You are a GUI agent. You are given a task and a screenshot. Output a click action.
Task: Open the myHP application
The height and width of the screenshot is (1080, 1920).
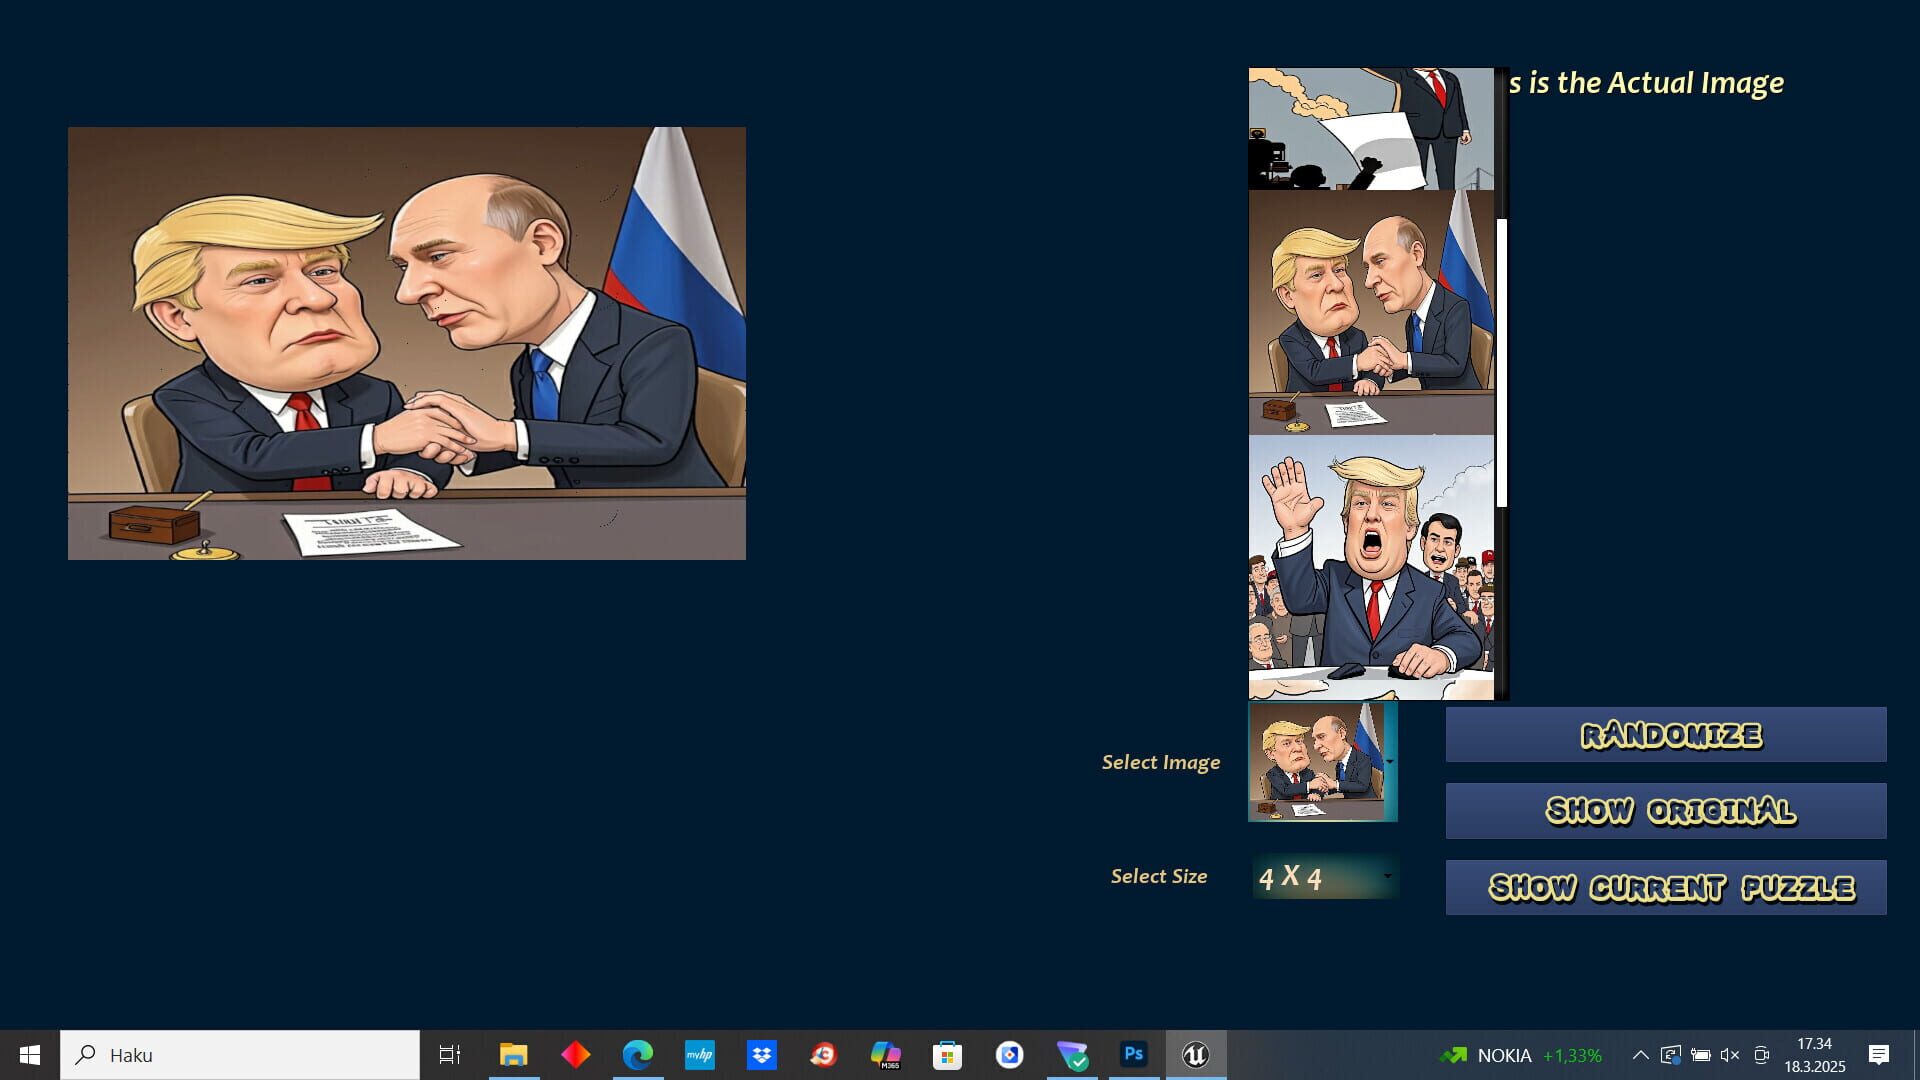tap(700, 1054)
